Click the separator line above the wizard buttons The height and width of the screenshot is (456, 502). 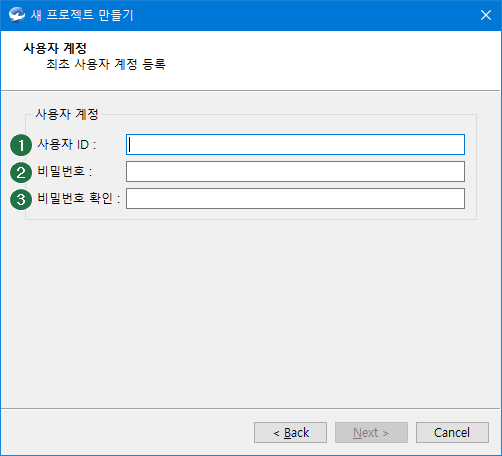(x=251, y=408)
